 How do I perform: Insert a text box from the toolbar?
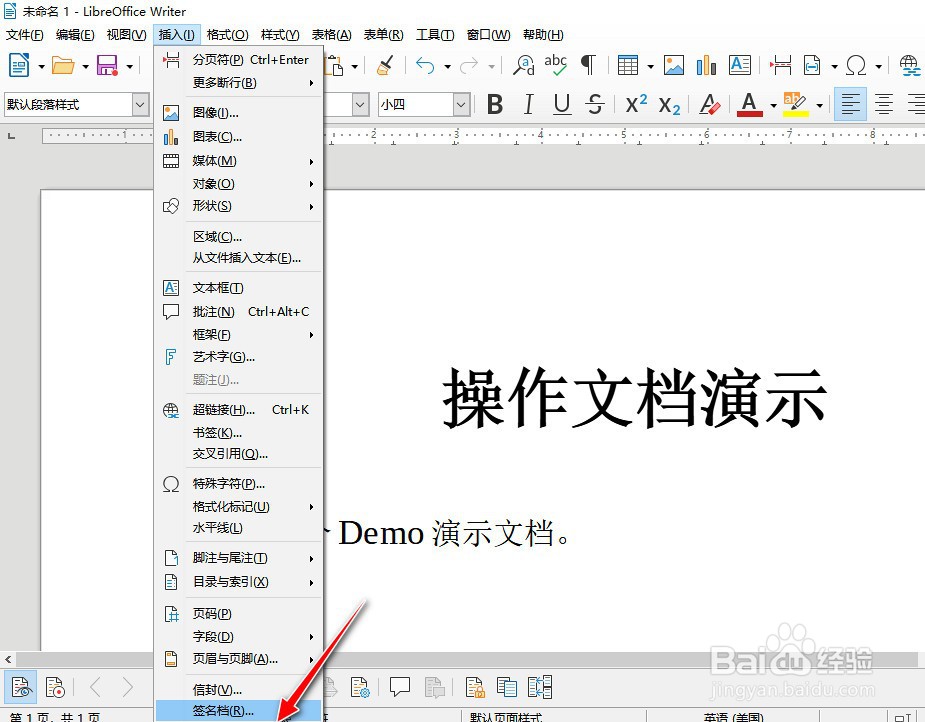tap(740, 65)
